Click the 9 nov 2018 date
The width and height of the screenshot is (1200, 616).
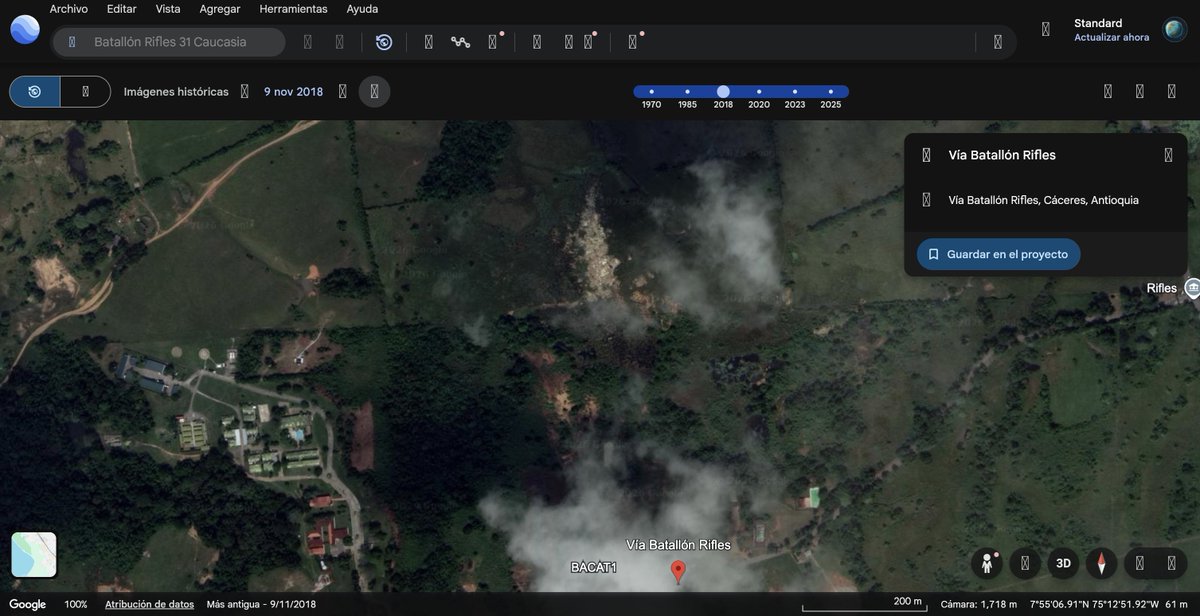[x=293, y=91]
